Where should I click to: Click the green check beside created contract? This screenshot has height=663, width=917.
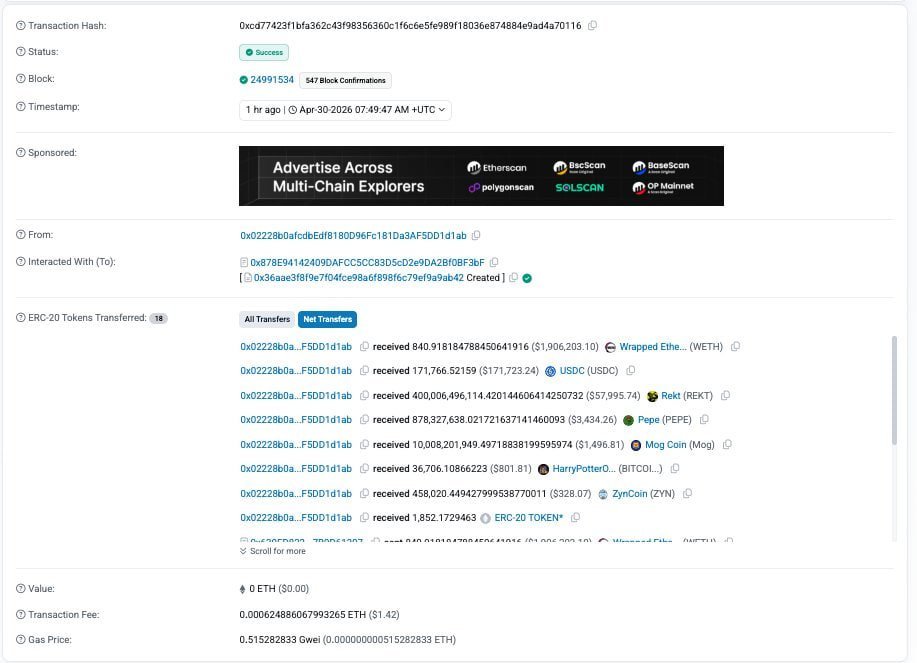click(x=528, y=278)
